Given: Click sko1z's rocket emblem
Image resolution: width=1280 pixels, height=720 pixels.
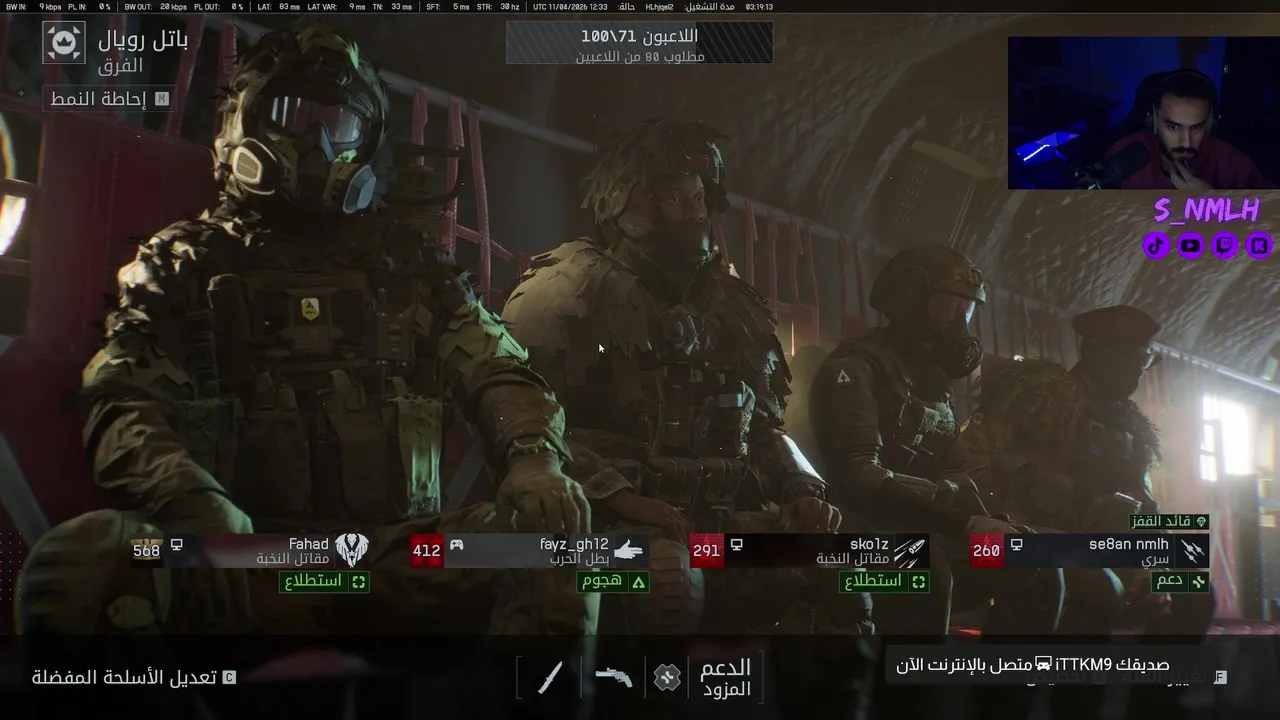Looking at the screenshot, I should coord(909,550).
